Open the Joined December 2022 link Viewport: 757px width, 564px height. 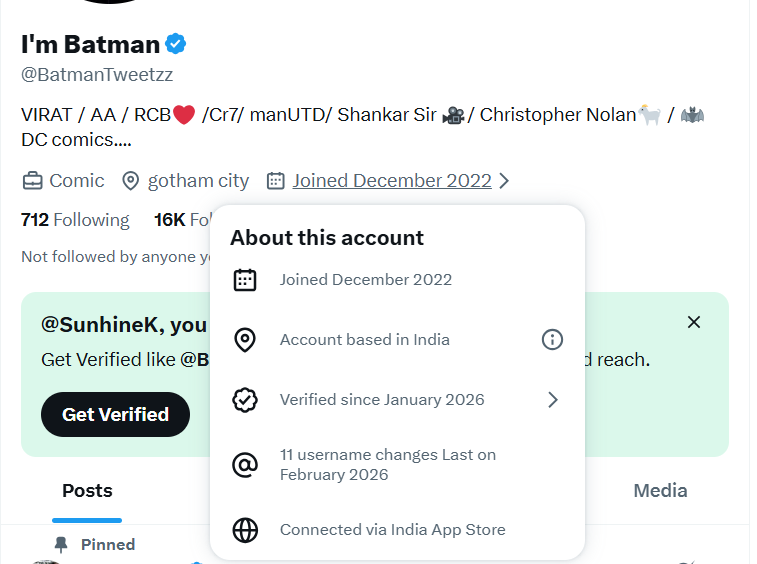pos(392,181)
